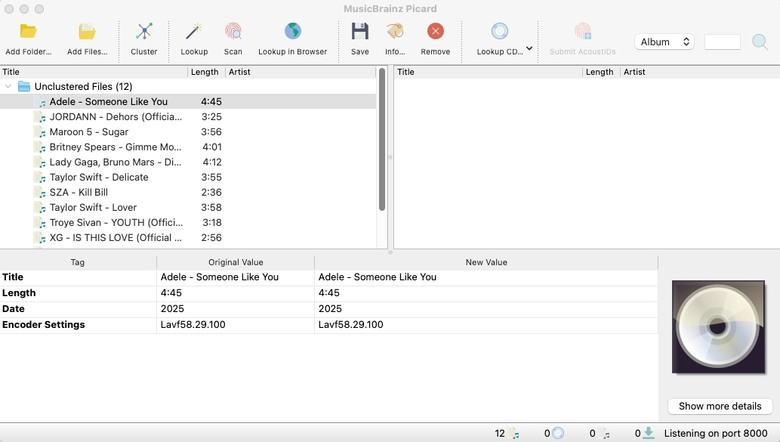Click the Lookup CD disc icon
Screen dimensions: 780x442
(499, 31)
